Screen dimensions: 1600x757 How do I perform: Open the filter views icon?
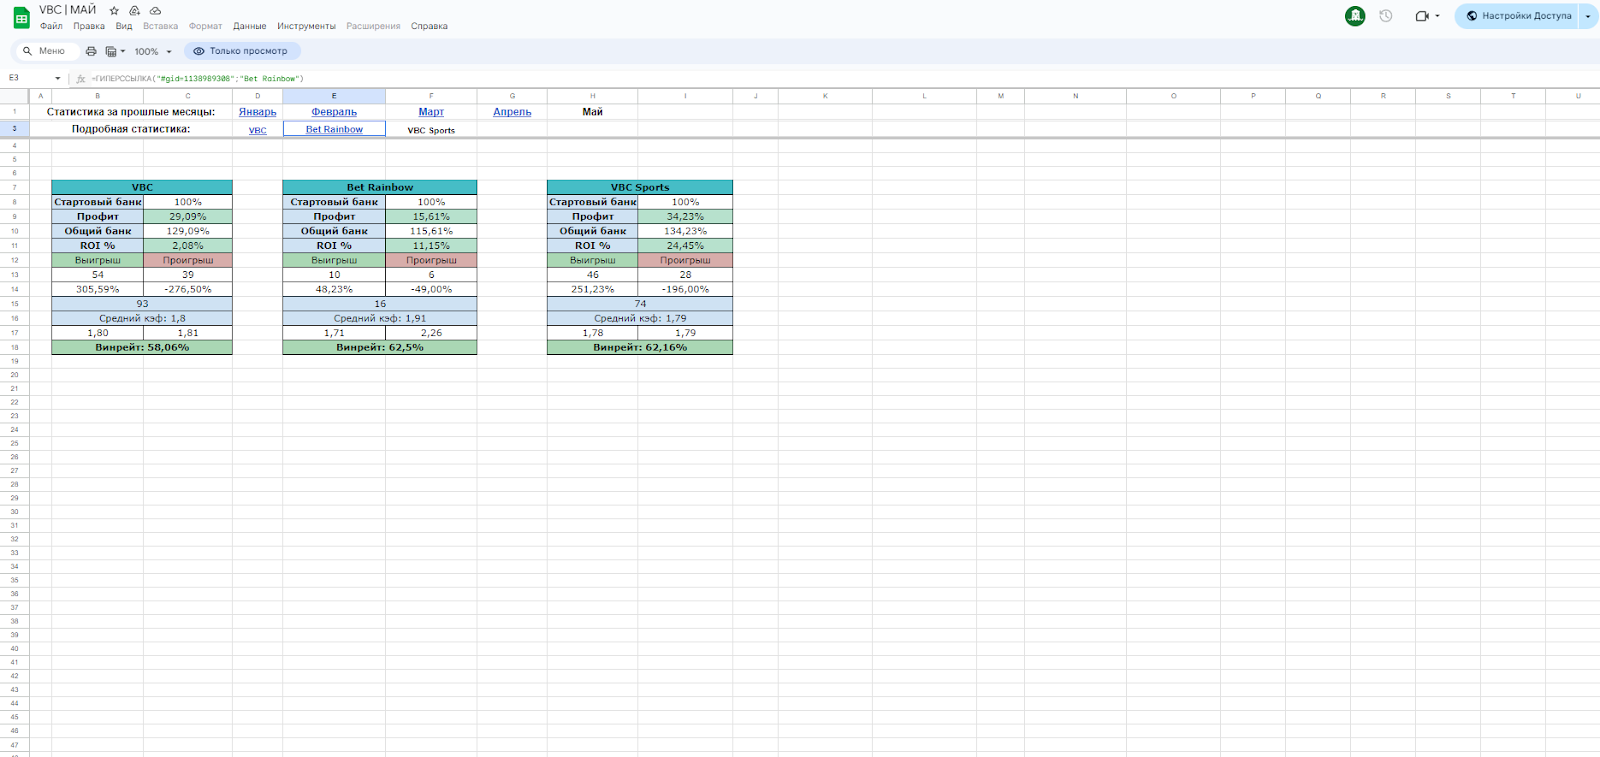click(111, 51)
